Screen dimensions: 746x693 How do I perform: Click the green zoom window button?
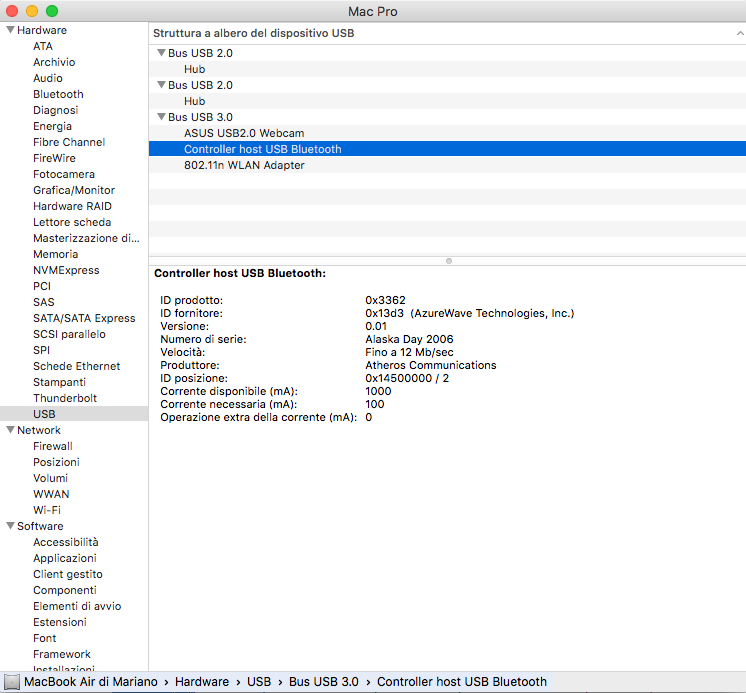click(52, 11)
